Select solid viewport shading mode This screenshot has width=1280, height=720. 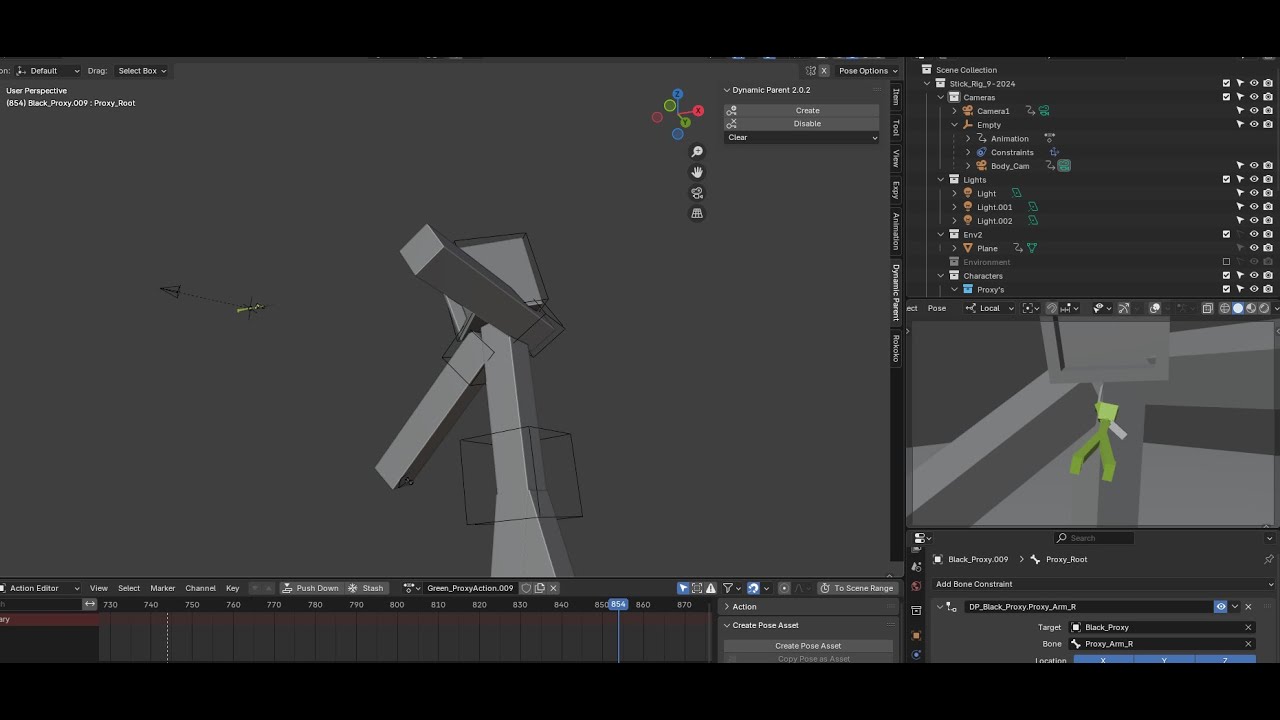1238,308
